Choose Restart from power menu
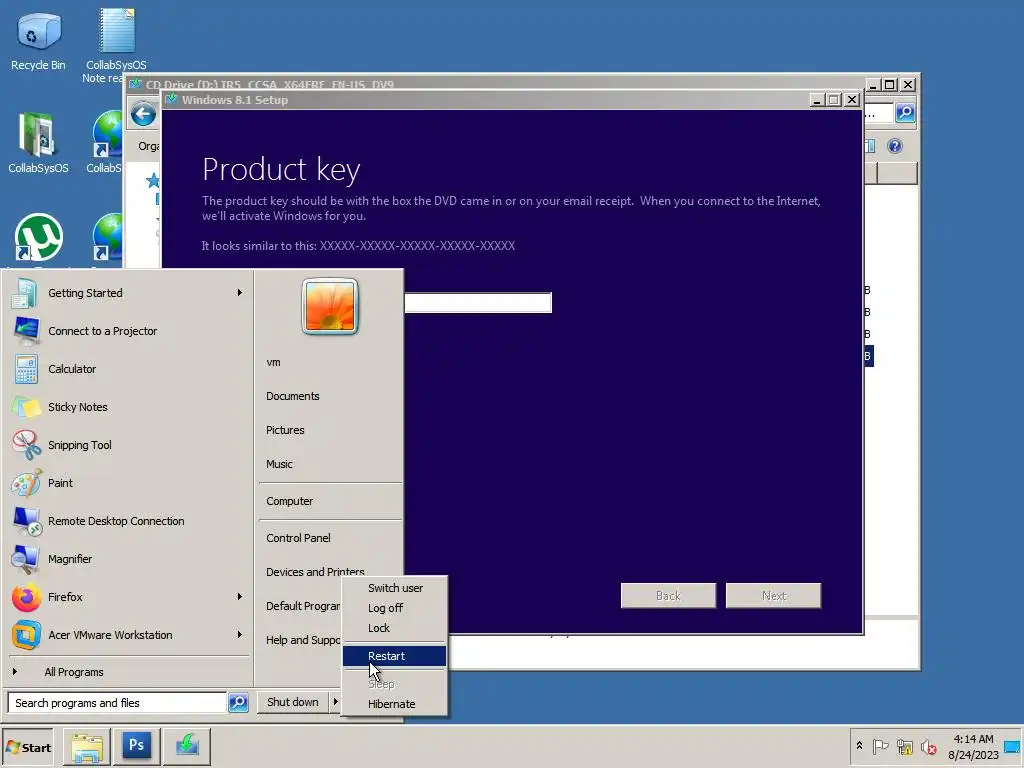The height and width of the screenshot is (768, 1024). tap(395, 656)
